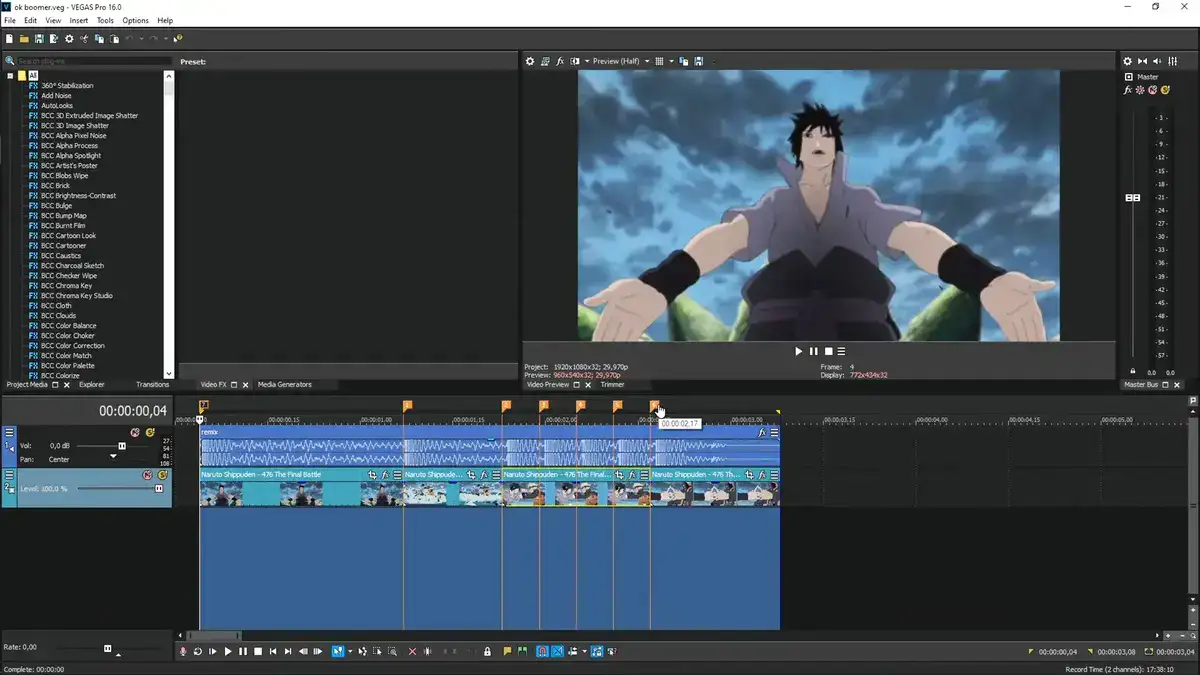Viewport: 1200px width, 675px height.
Task: Stop the preview window playback
Action: click(827, 351)
